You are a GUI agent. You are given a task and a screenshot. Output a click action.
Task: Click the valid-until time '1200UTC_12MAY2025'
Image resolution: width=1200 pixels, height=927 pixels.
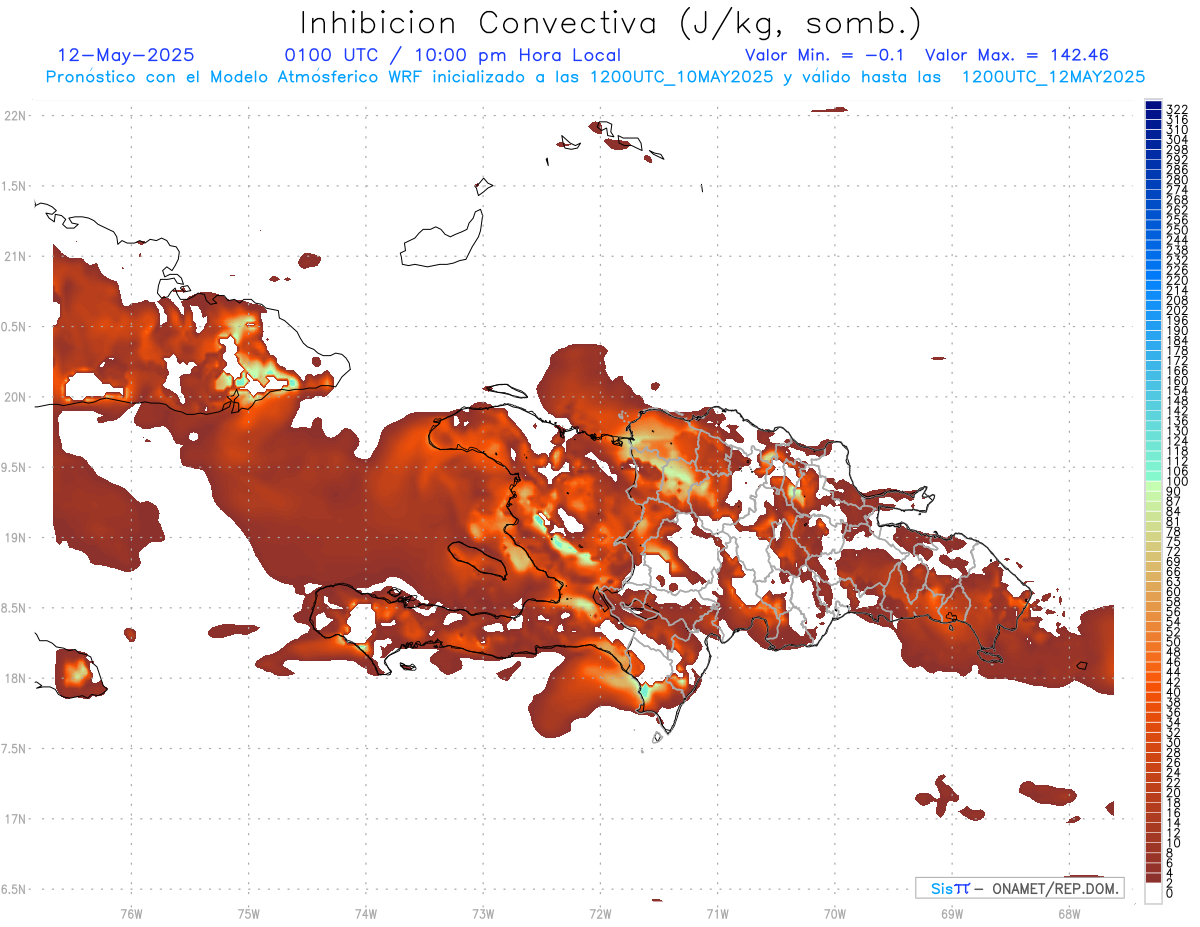1053,76
